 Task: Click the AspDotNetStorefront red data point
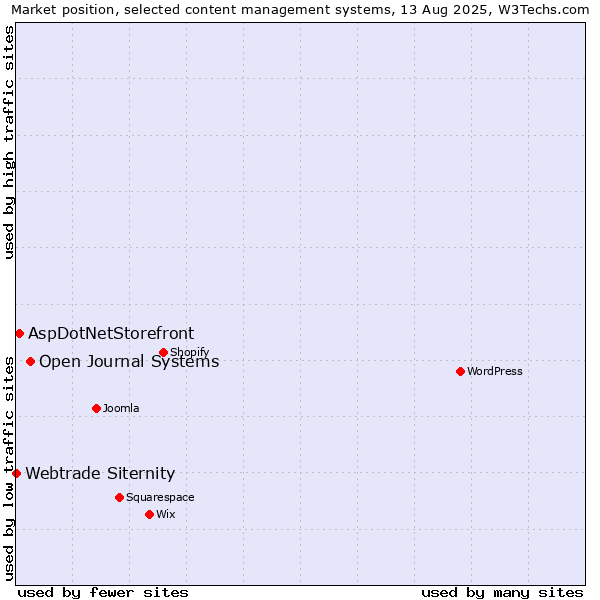(20, 334)
